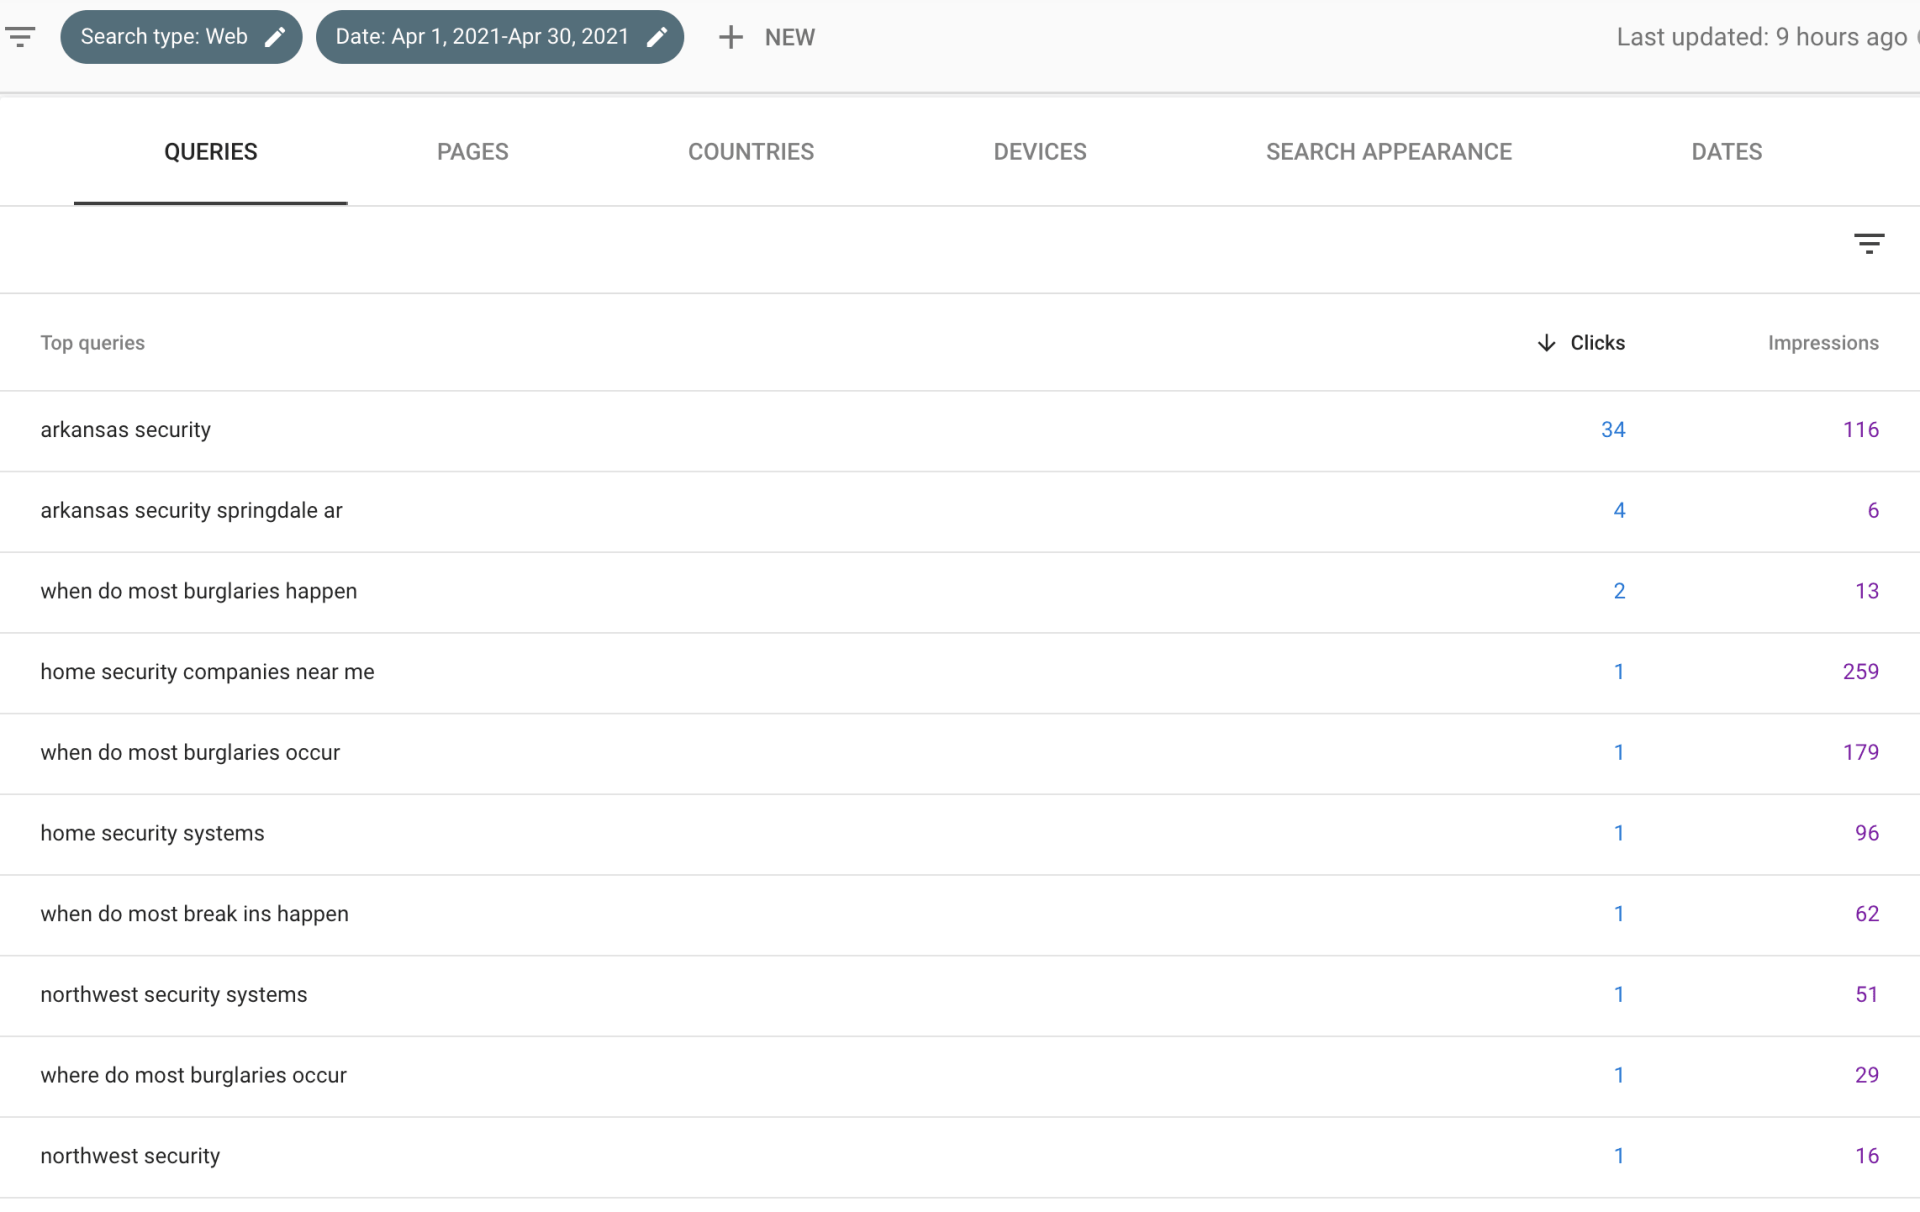Go to the Dates tab
Viewport: 1920px width, 1212px height.
click(1726, 152)
